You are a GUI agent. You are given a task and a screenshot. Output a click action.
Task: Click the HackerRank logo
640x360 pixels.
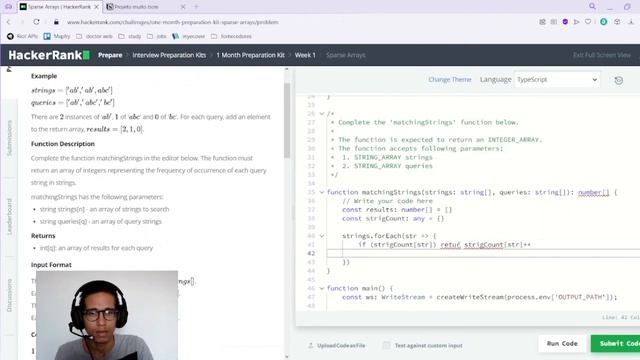pyautogui.click(x=49, y=55)
